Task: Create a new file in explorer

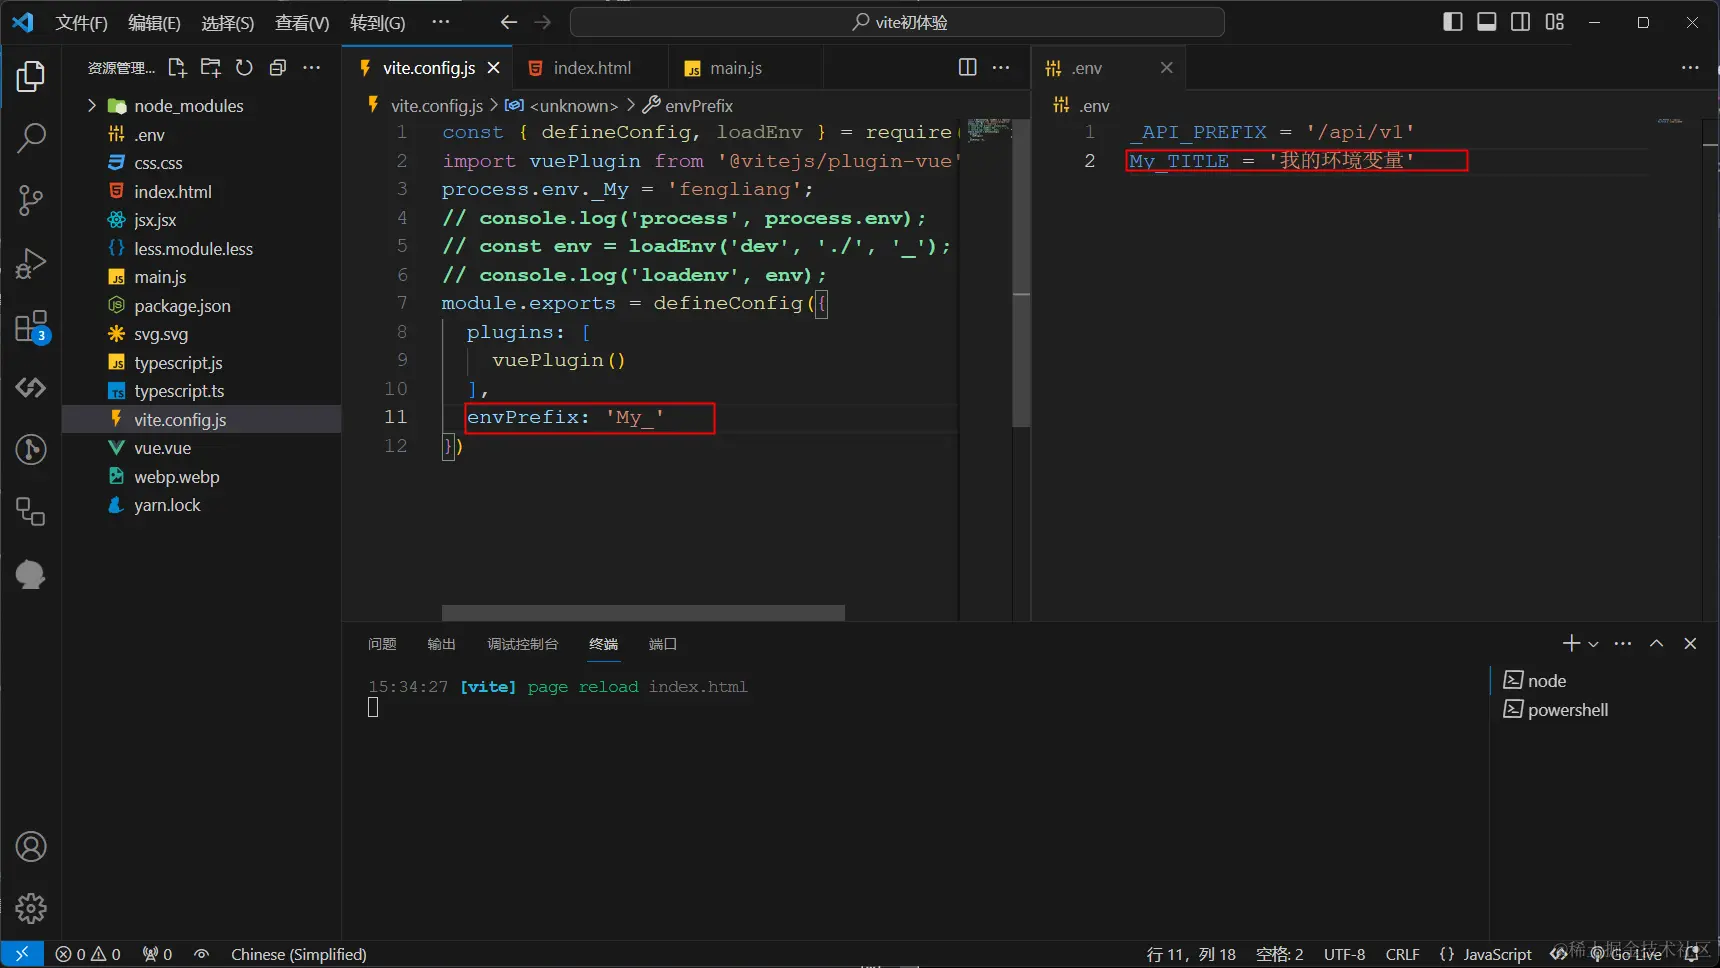Action: coord(177,67)
